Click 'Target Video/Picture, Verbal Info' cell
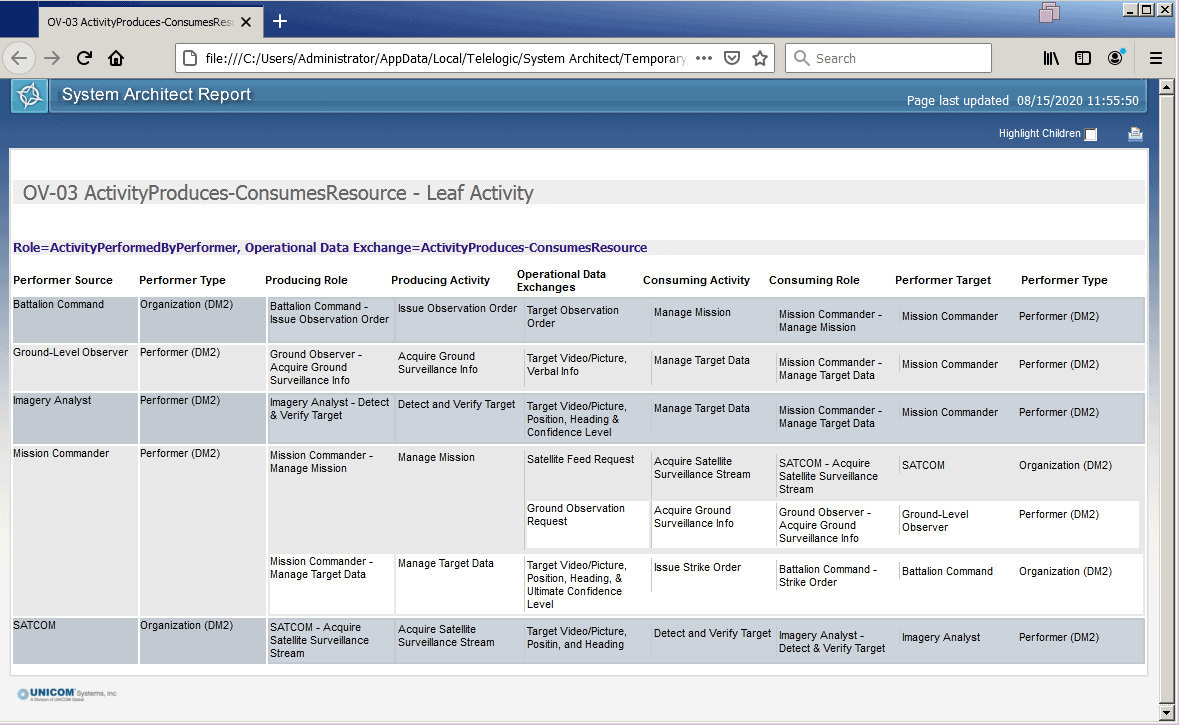This screenshot has width=1179, height=725. [x=576, y=365]
